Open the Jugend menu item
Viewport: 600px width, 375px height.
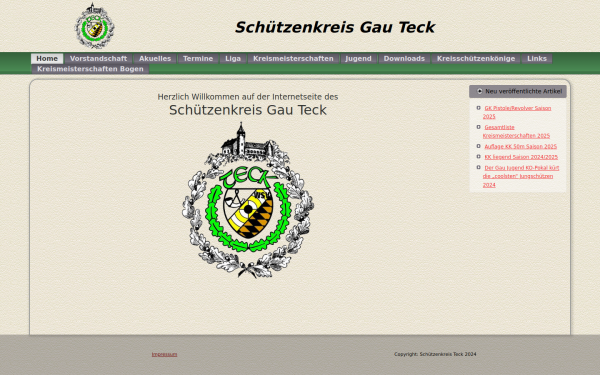359,59
